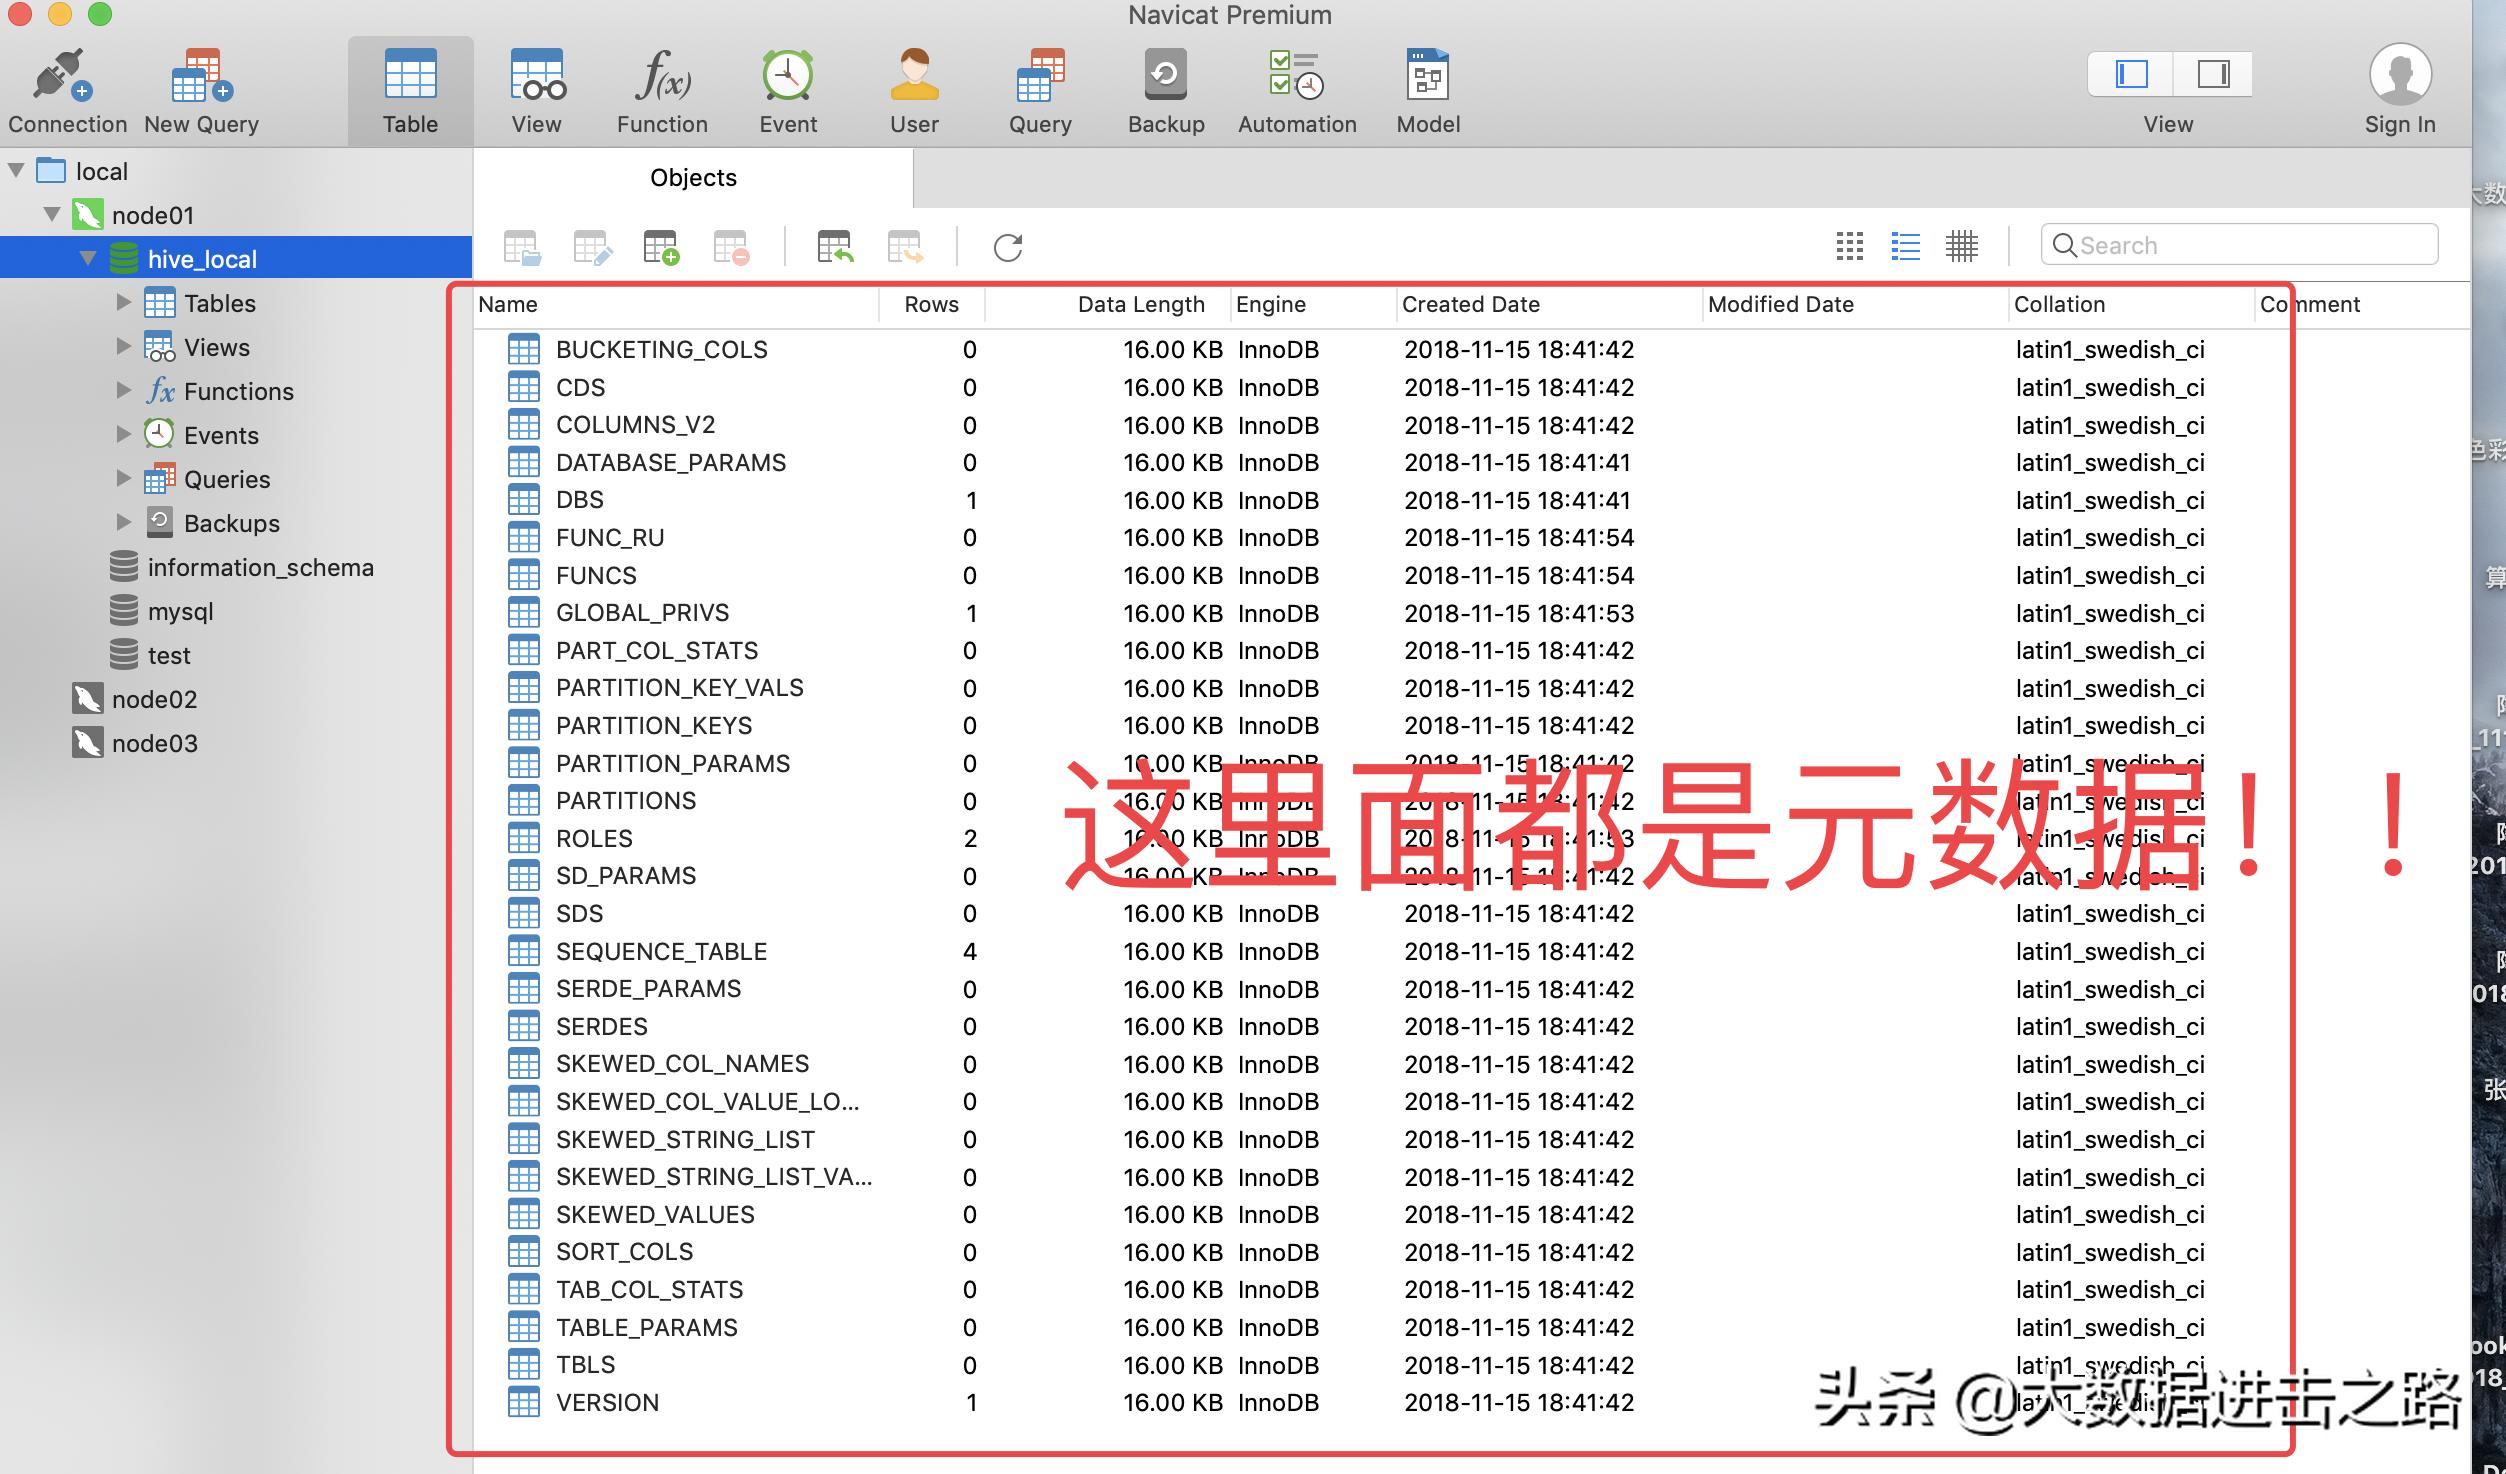The height and width of the screenshot is (1474, 2506).
Task: Toggle ER diagram view mode
Action: point(1962,246)
